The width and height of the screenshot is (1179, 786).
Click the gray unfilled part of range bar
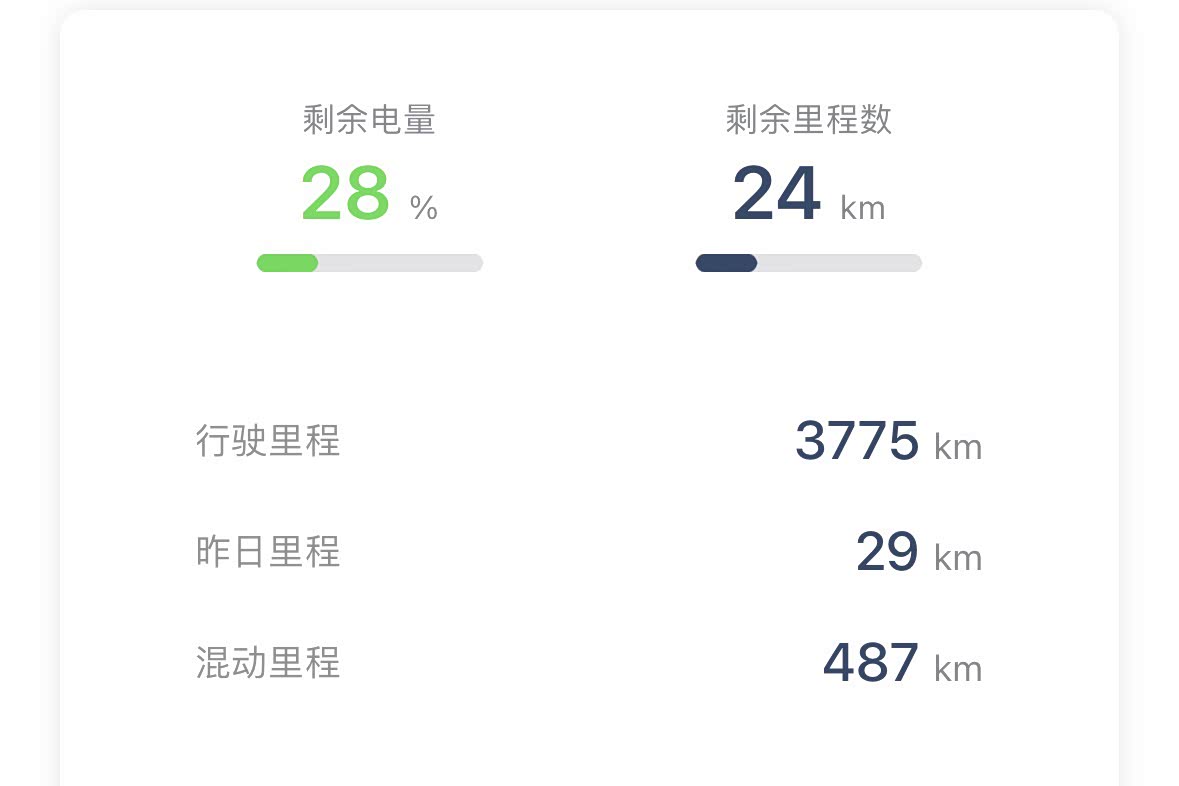coord(839,263)
